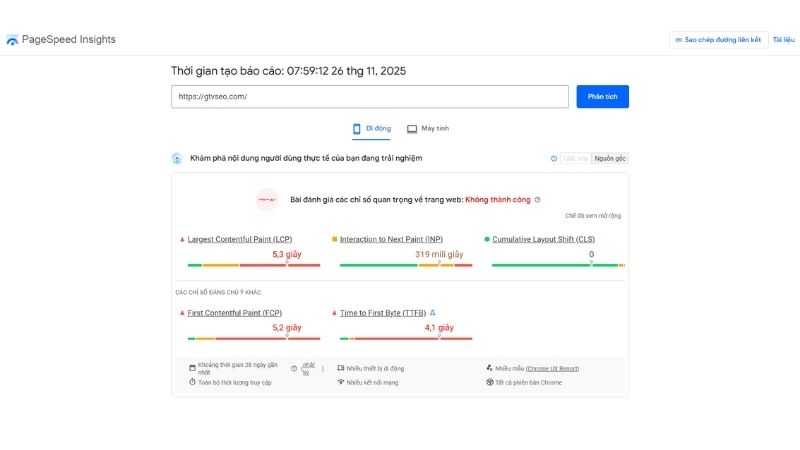800x450 pixels.
Task: Click the 319 mili giây INP value
Action: (439, 254)
